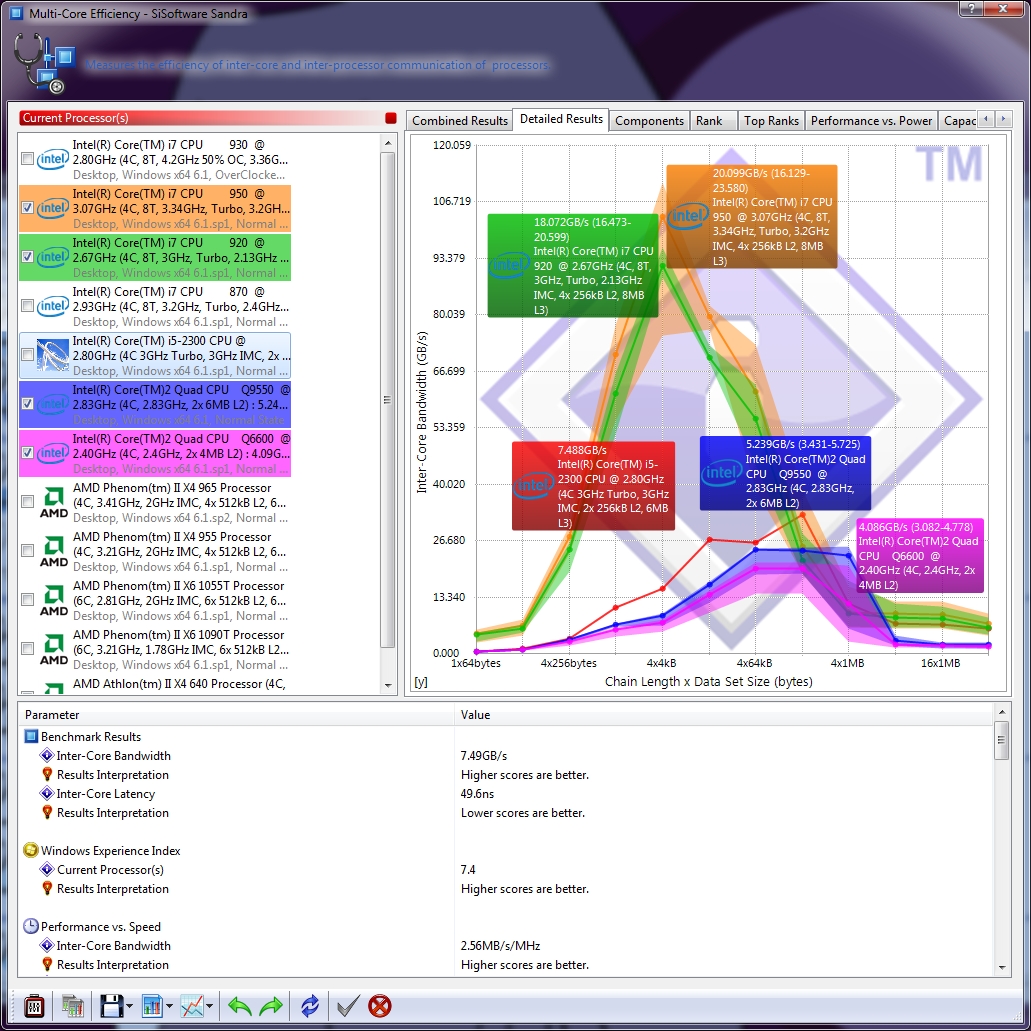Open the Performance vs. Power tab
This screenshot has height=1031, width=1031.
pos(871,121)
